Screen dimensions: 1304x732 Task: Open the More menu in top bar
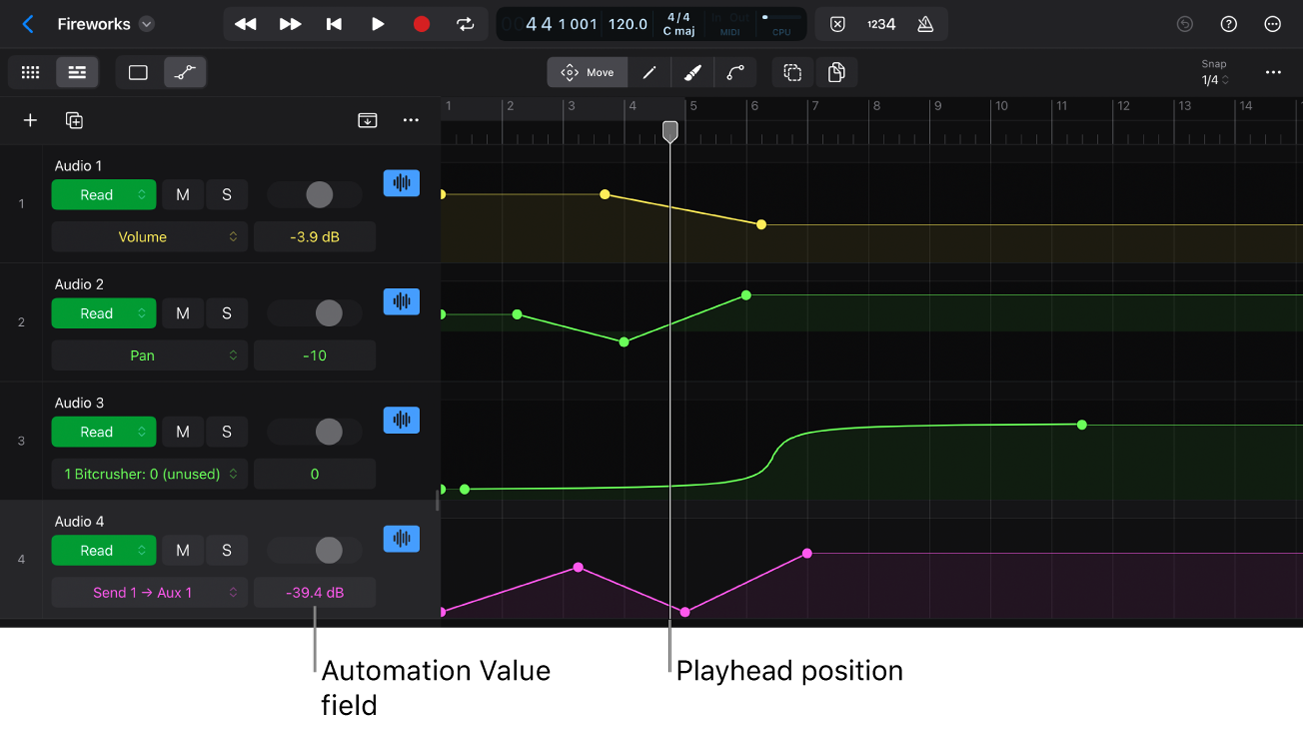click(1273, 24)
